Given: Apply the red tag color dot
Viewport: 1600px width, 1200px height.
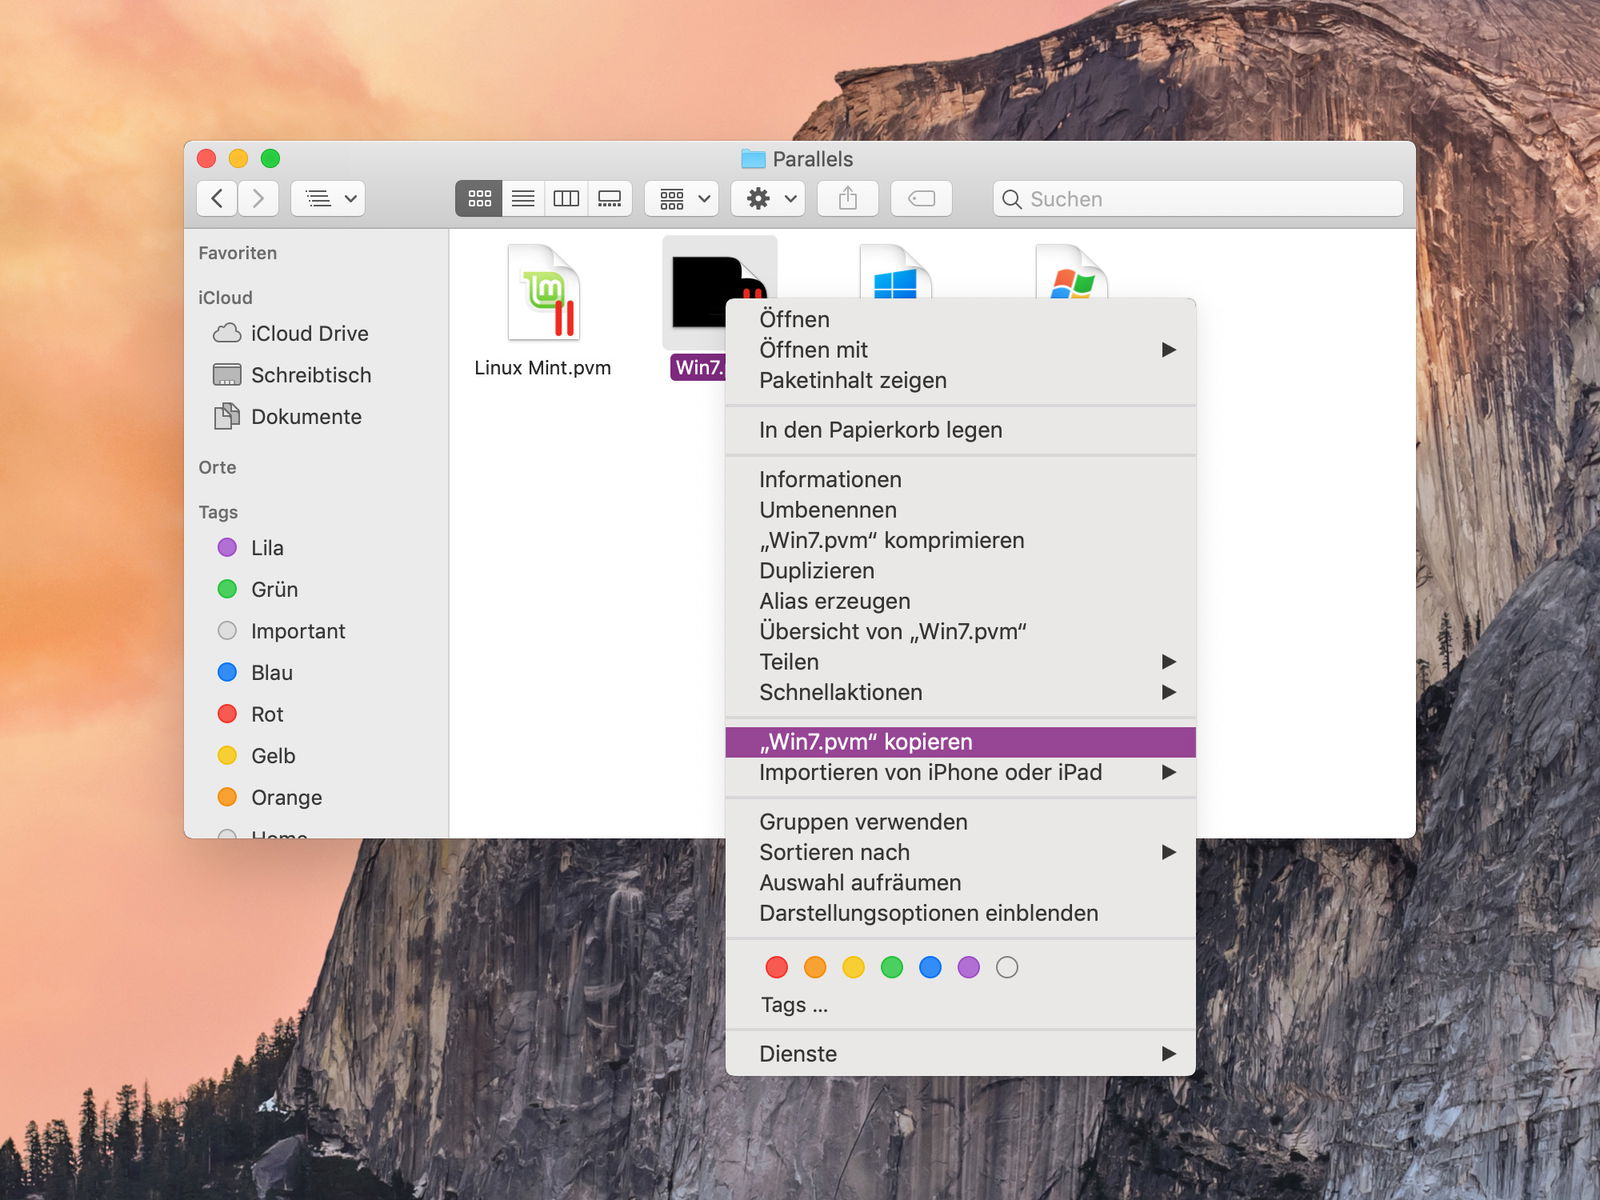Looking at the screenshot, I should [x=777, y=967].
